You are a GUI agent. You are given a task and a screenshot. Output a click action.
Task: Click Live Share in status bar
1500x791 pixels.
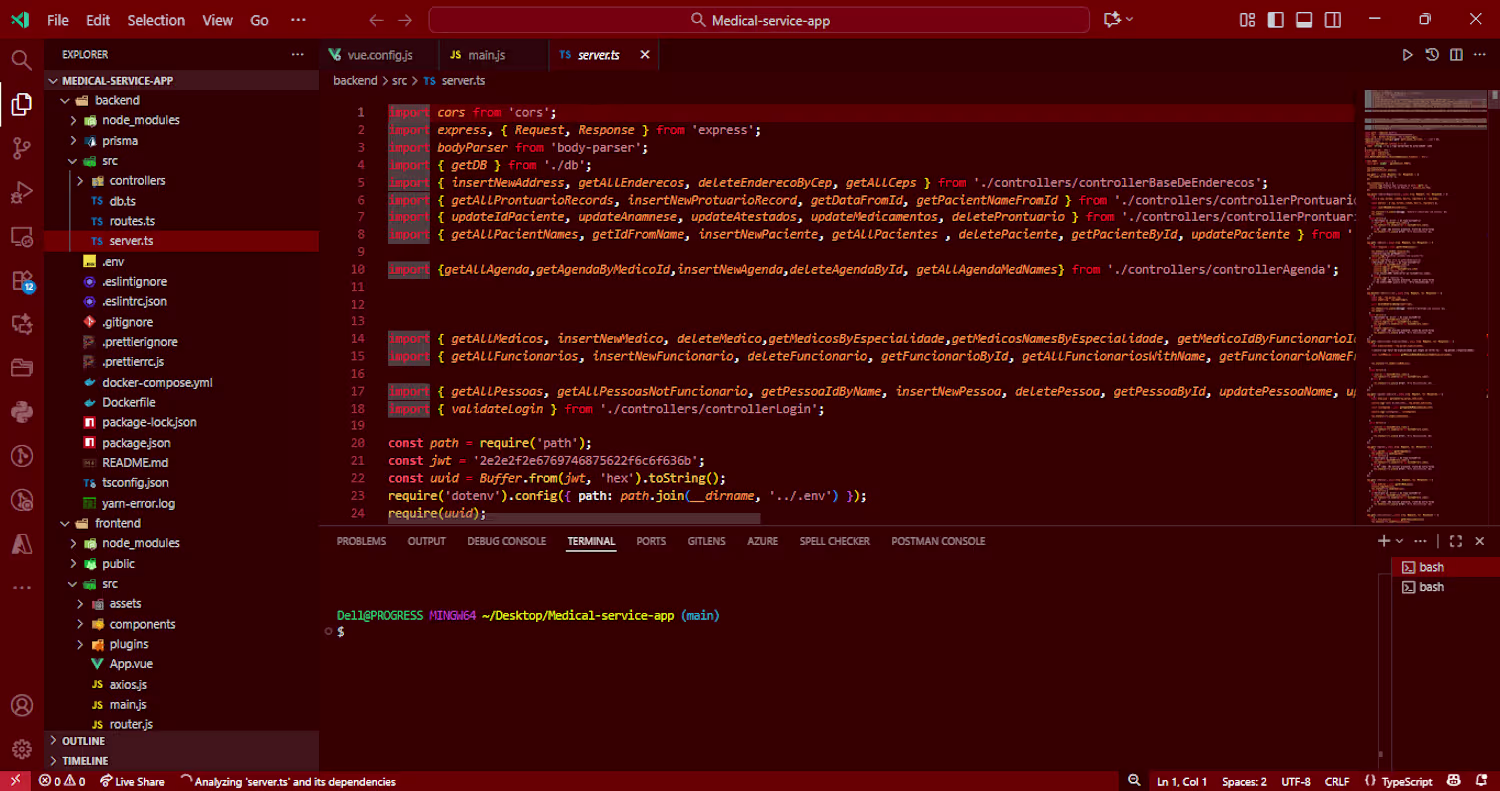[x=132, y=781]
